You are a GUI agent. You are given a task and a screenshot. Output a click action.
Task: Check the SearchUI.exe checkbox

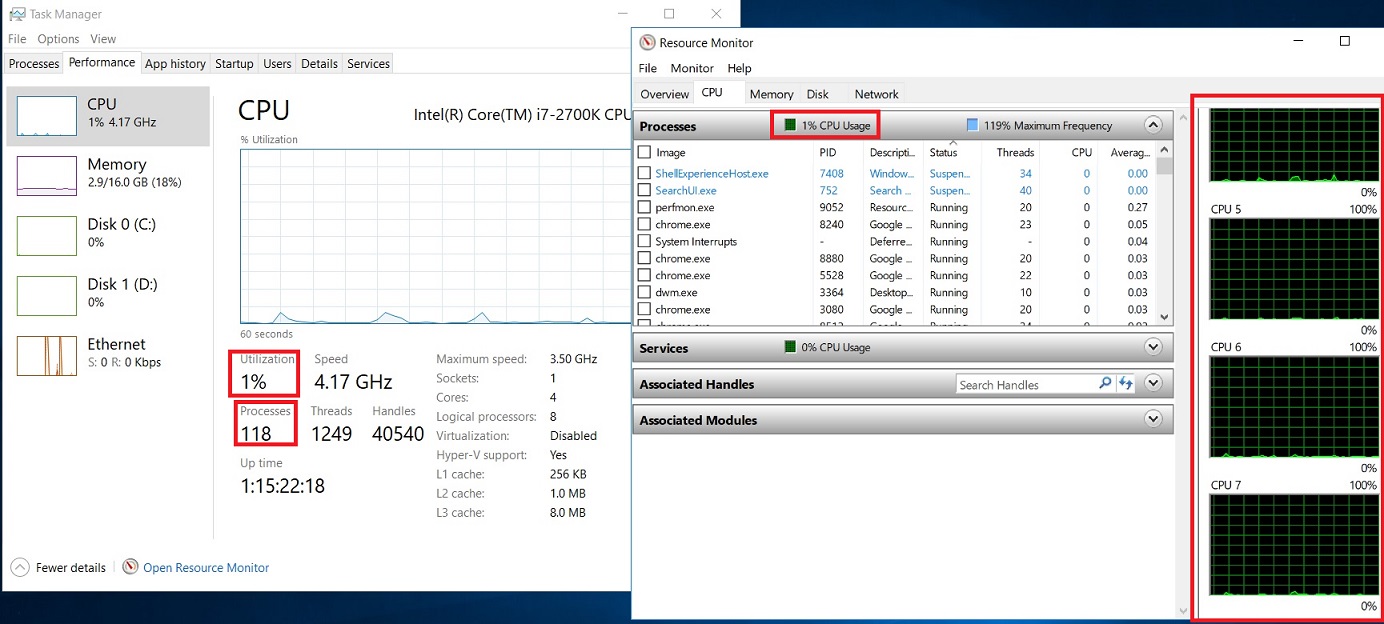(644, 191)
